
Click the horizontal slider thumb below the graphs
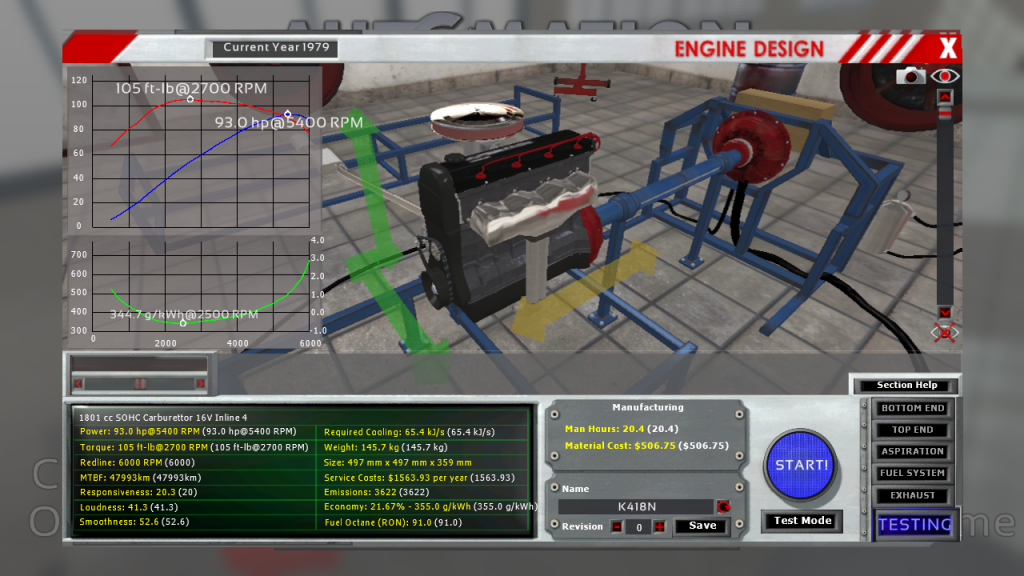coord(140,383)
